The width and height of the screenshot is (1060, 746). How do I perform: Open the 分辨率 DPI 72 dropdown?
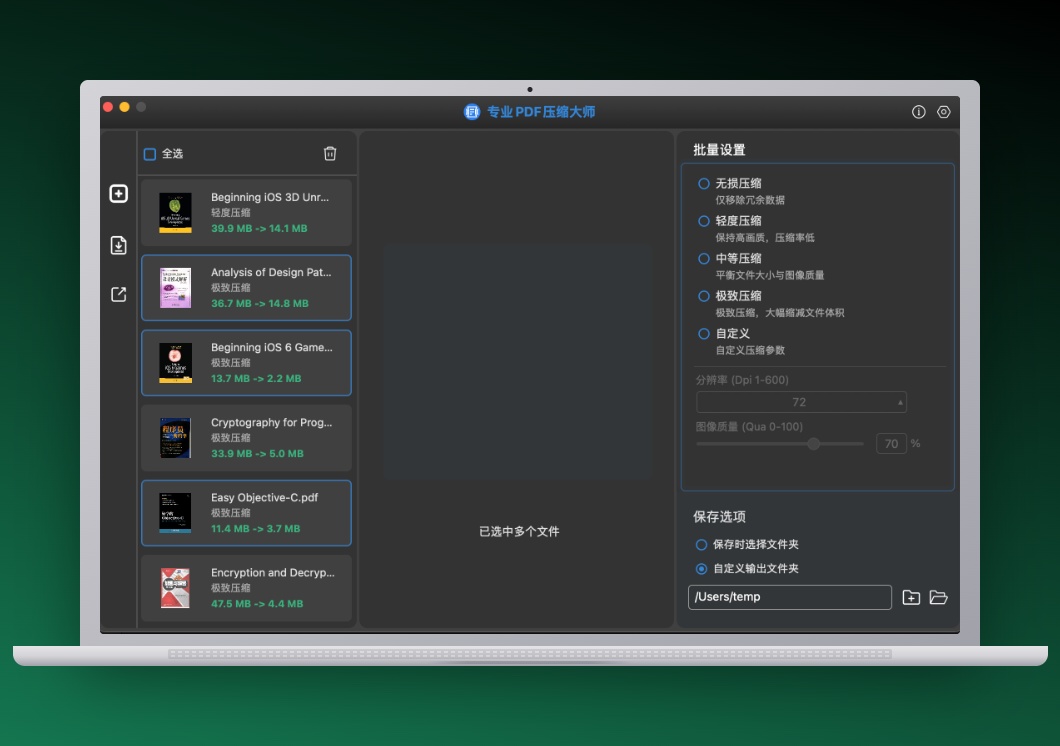(801, 402)
